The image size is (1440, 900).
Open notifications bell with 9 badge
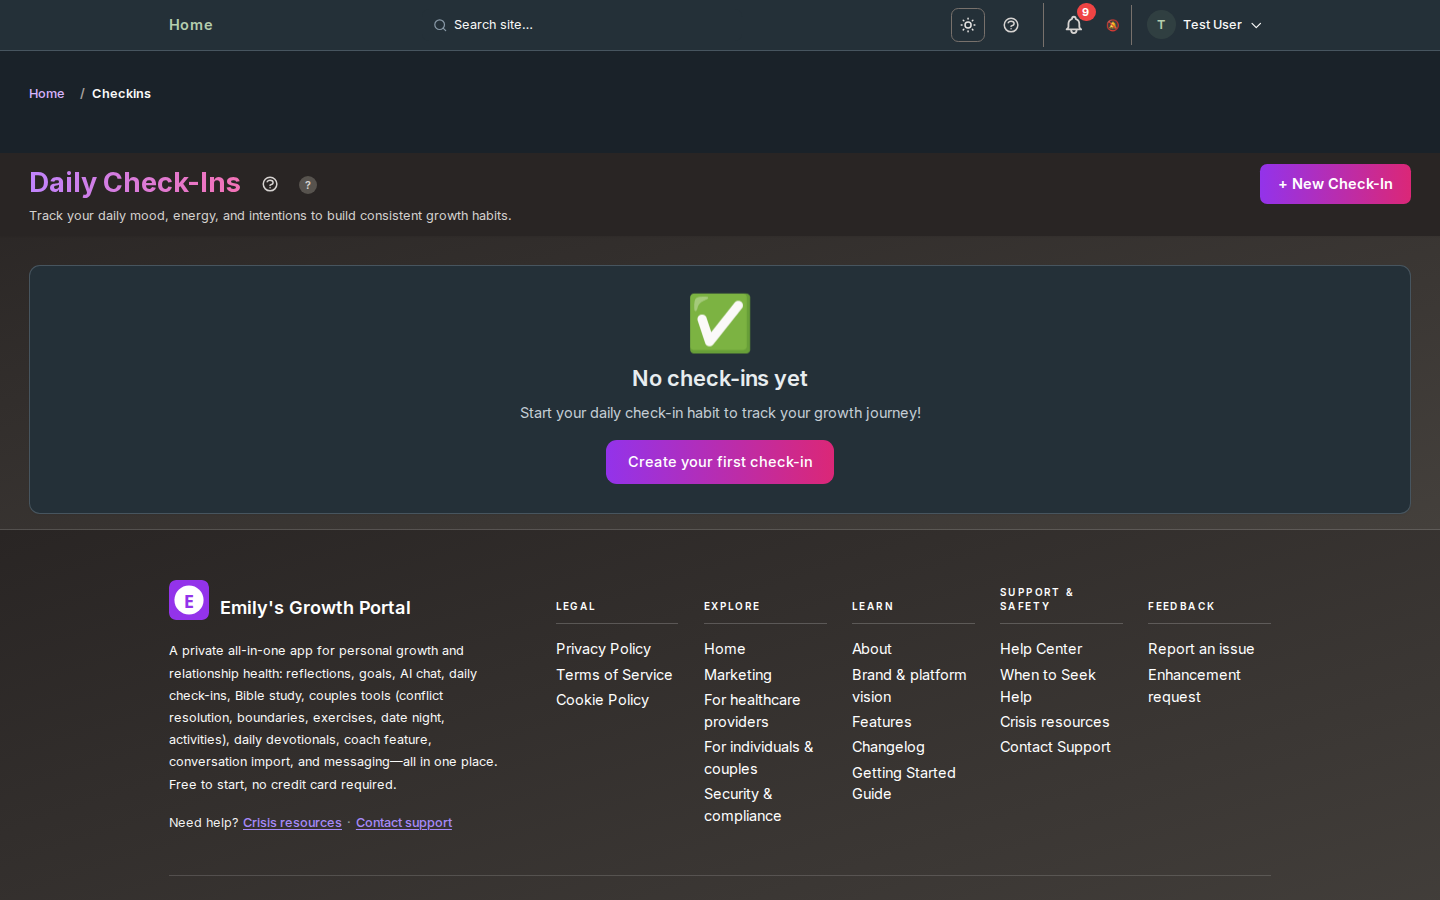[x=1074, y=25]
